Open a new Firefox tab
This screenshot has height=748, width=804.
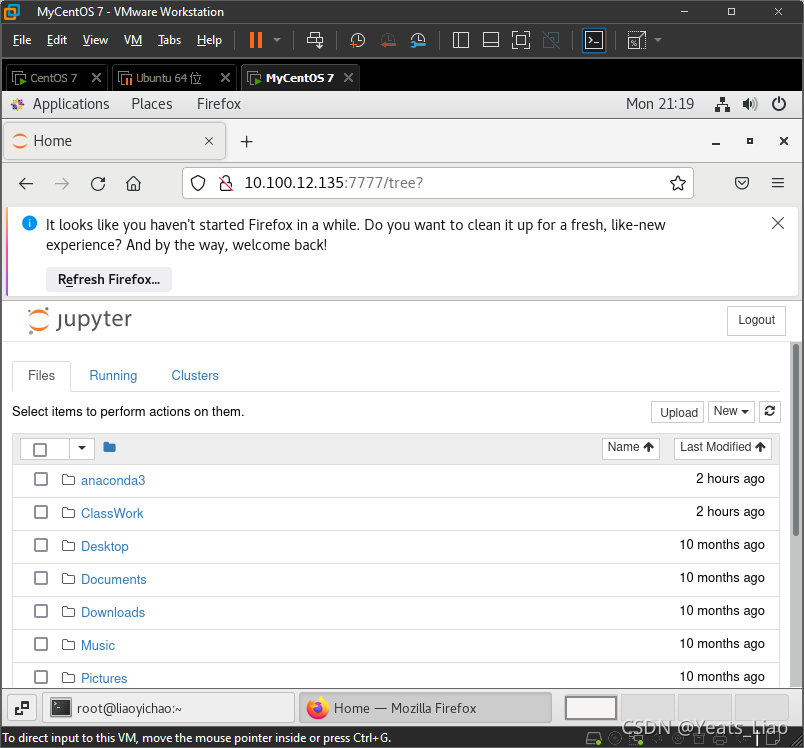pos(247,141)
